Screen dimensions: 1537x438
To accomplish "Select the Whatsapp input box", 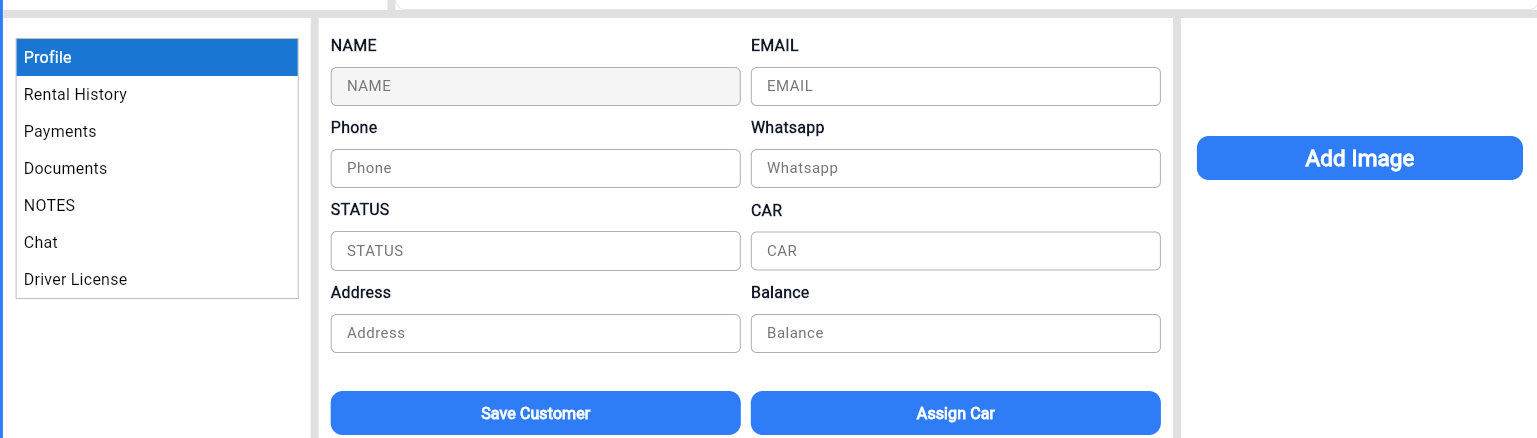I will click(x=955, y=168).
